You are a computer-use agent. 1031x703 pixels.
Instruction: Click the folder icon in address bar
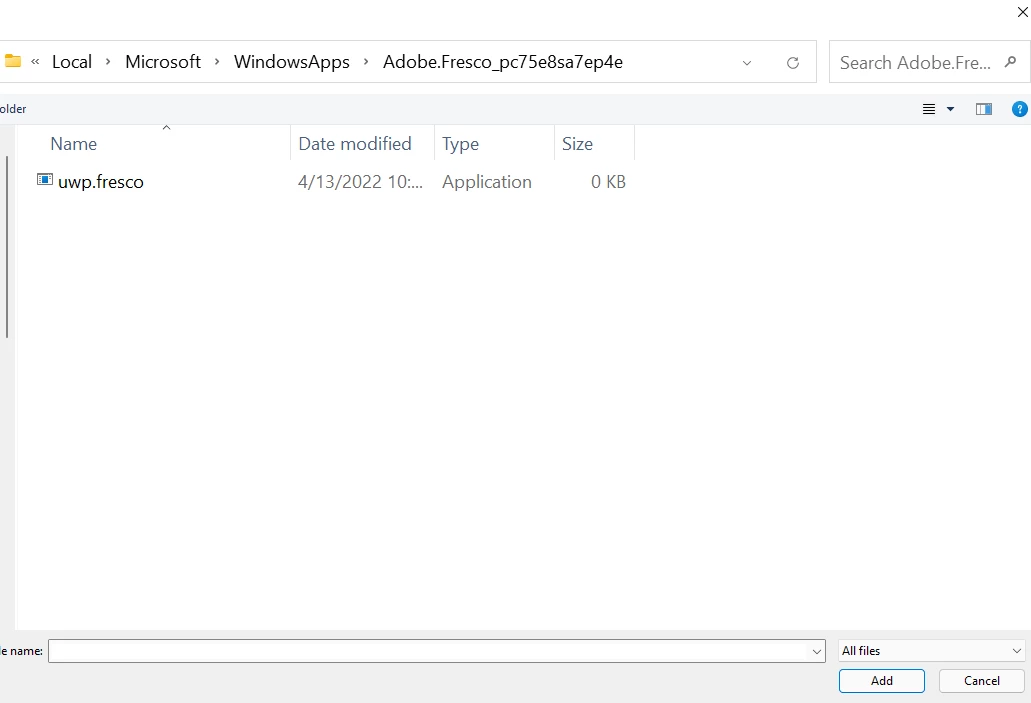(x=12, y=61)
